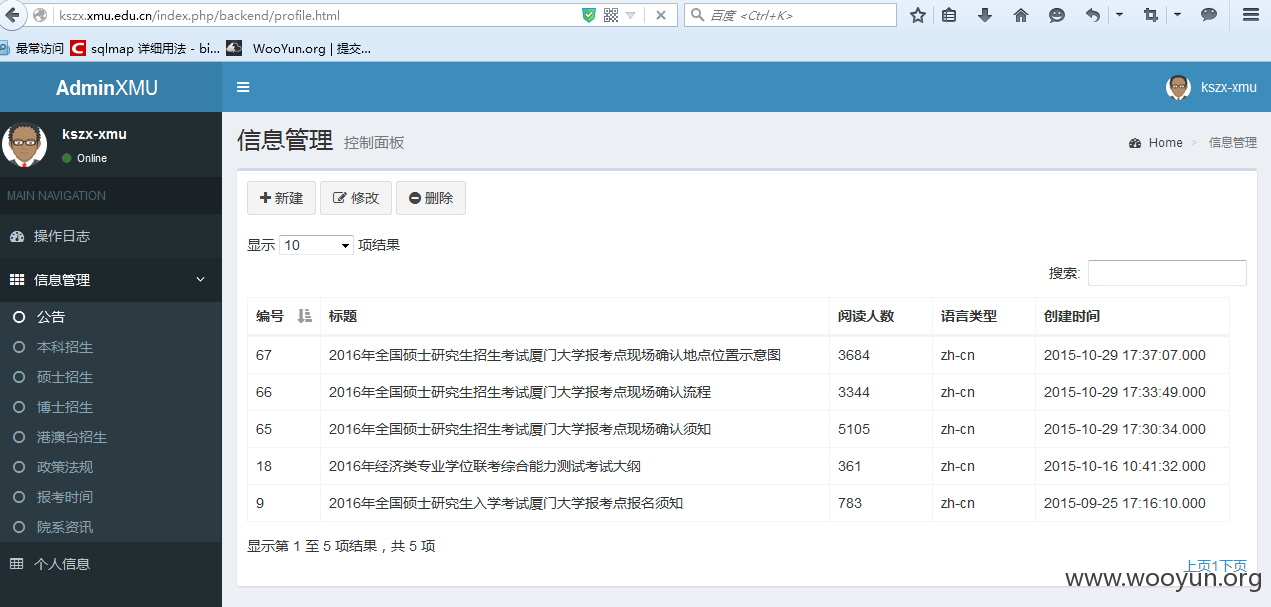The height and width of the screenshot is (607, 1271).
Task: Go to browser home page icon
Action: [x=1021, y=15]
